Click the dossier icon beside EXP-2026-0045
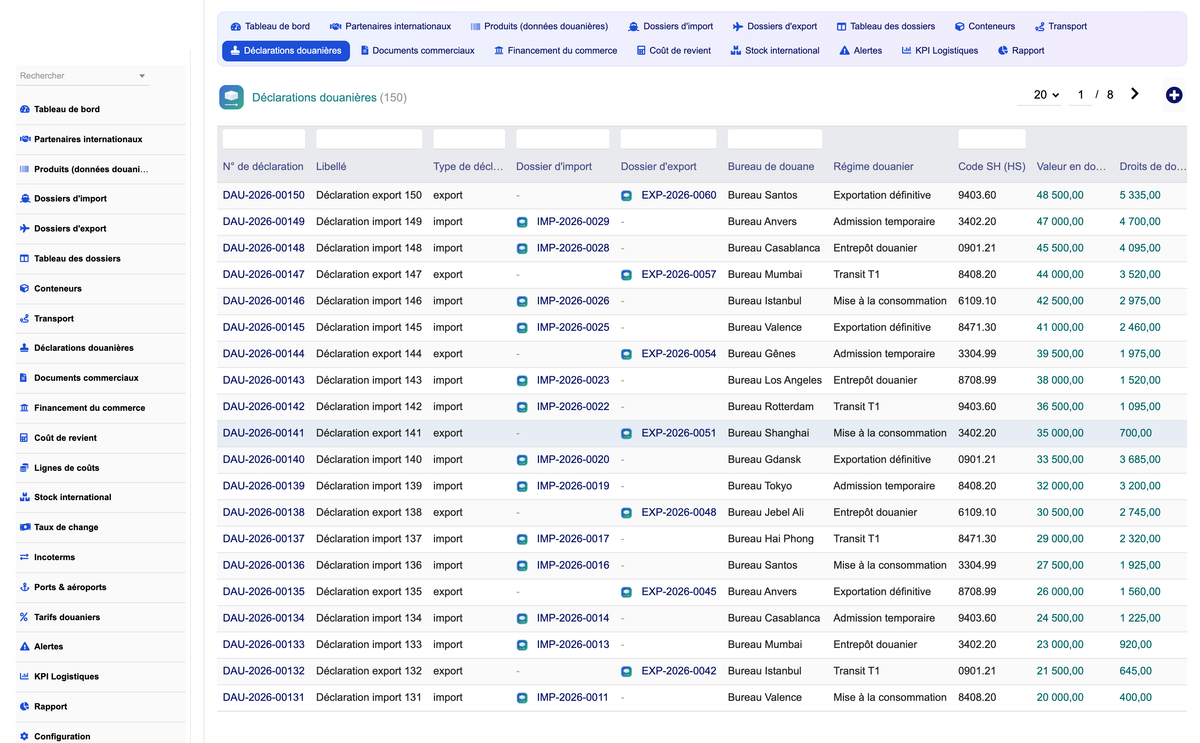 [x=627, y=592]
